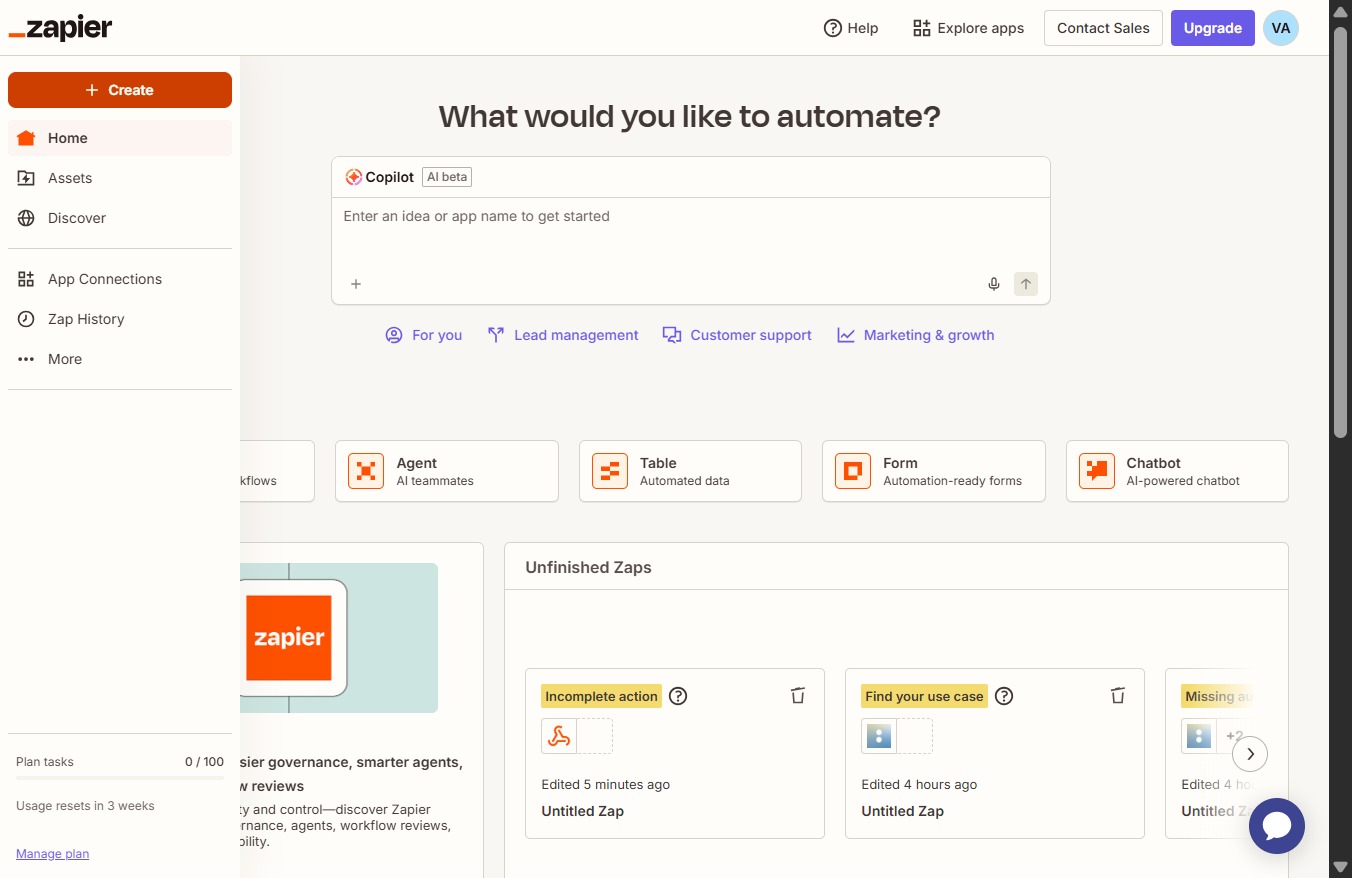1352x878 pixels.
Task: Click the Edited 4 hours ago text in Find your use case card
Action: point(919,784)
